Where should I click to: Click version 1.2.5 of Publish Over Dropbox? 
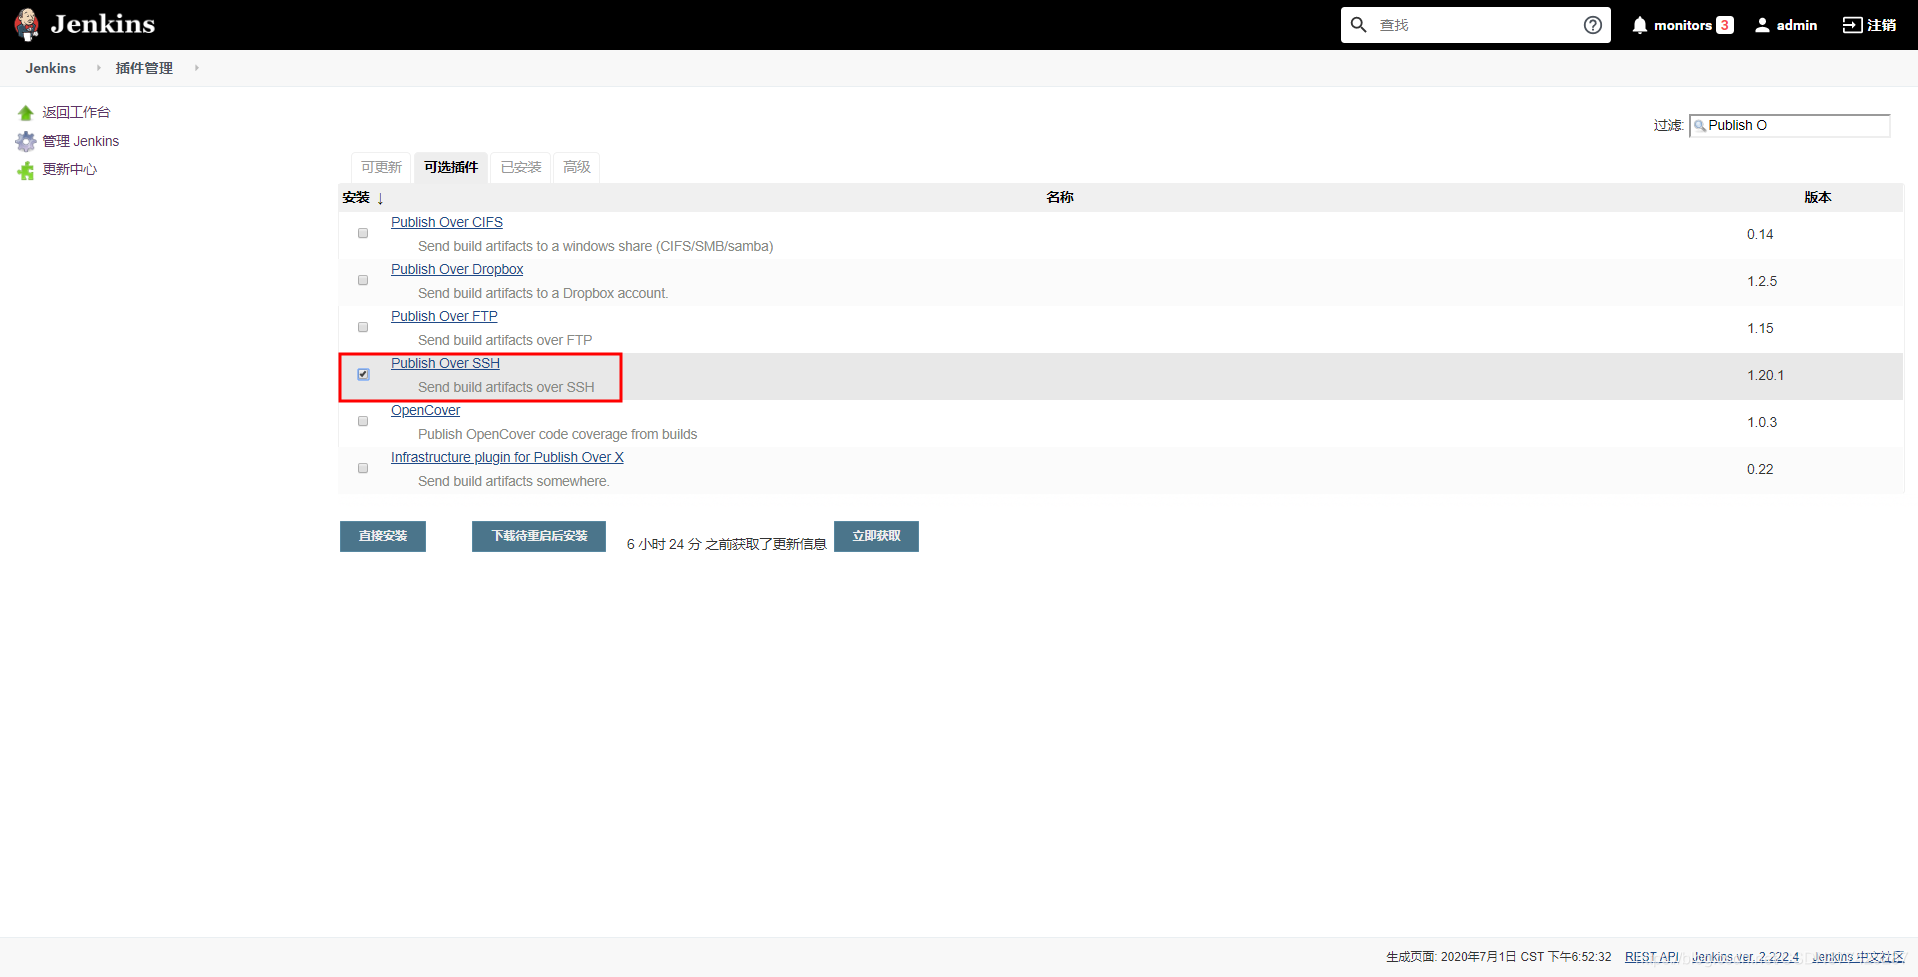pyautogui.click(x=1762, y=281)
